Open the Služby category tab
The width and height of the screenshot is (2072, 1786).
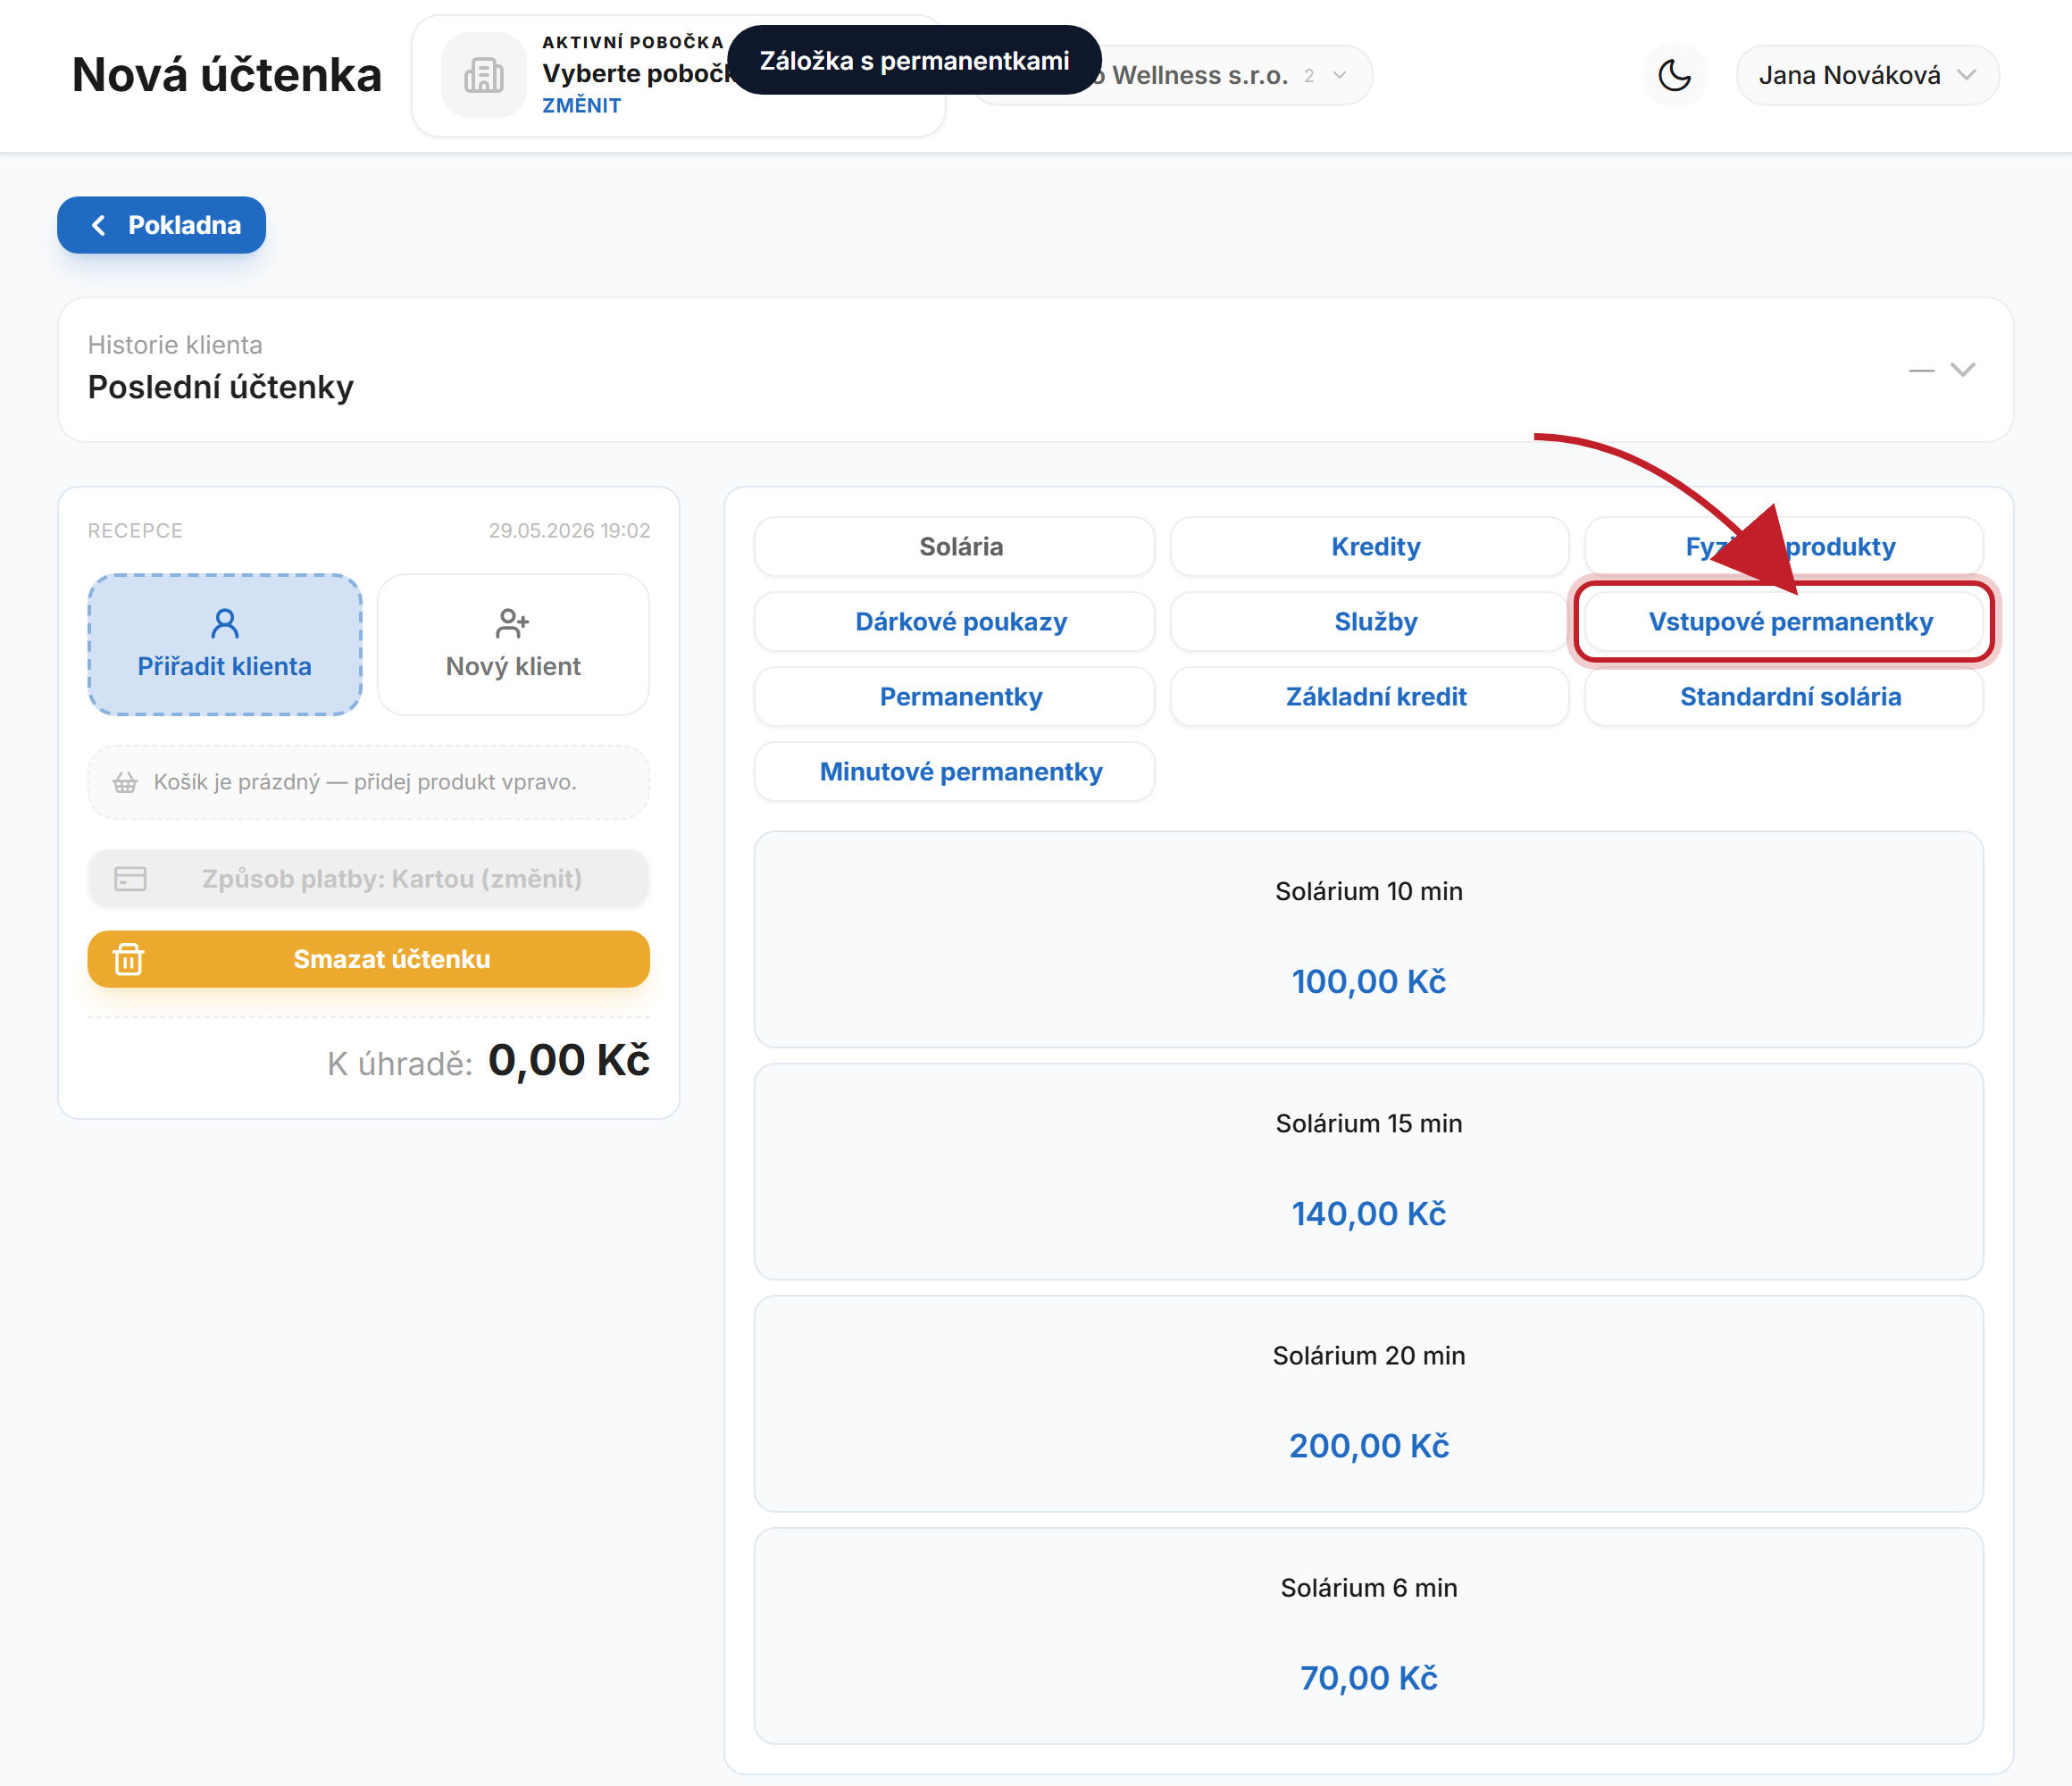[1369, 622]
